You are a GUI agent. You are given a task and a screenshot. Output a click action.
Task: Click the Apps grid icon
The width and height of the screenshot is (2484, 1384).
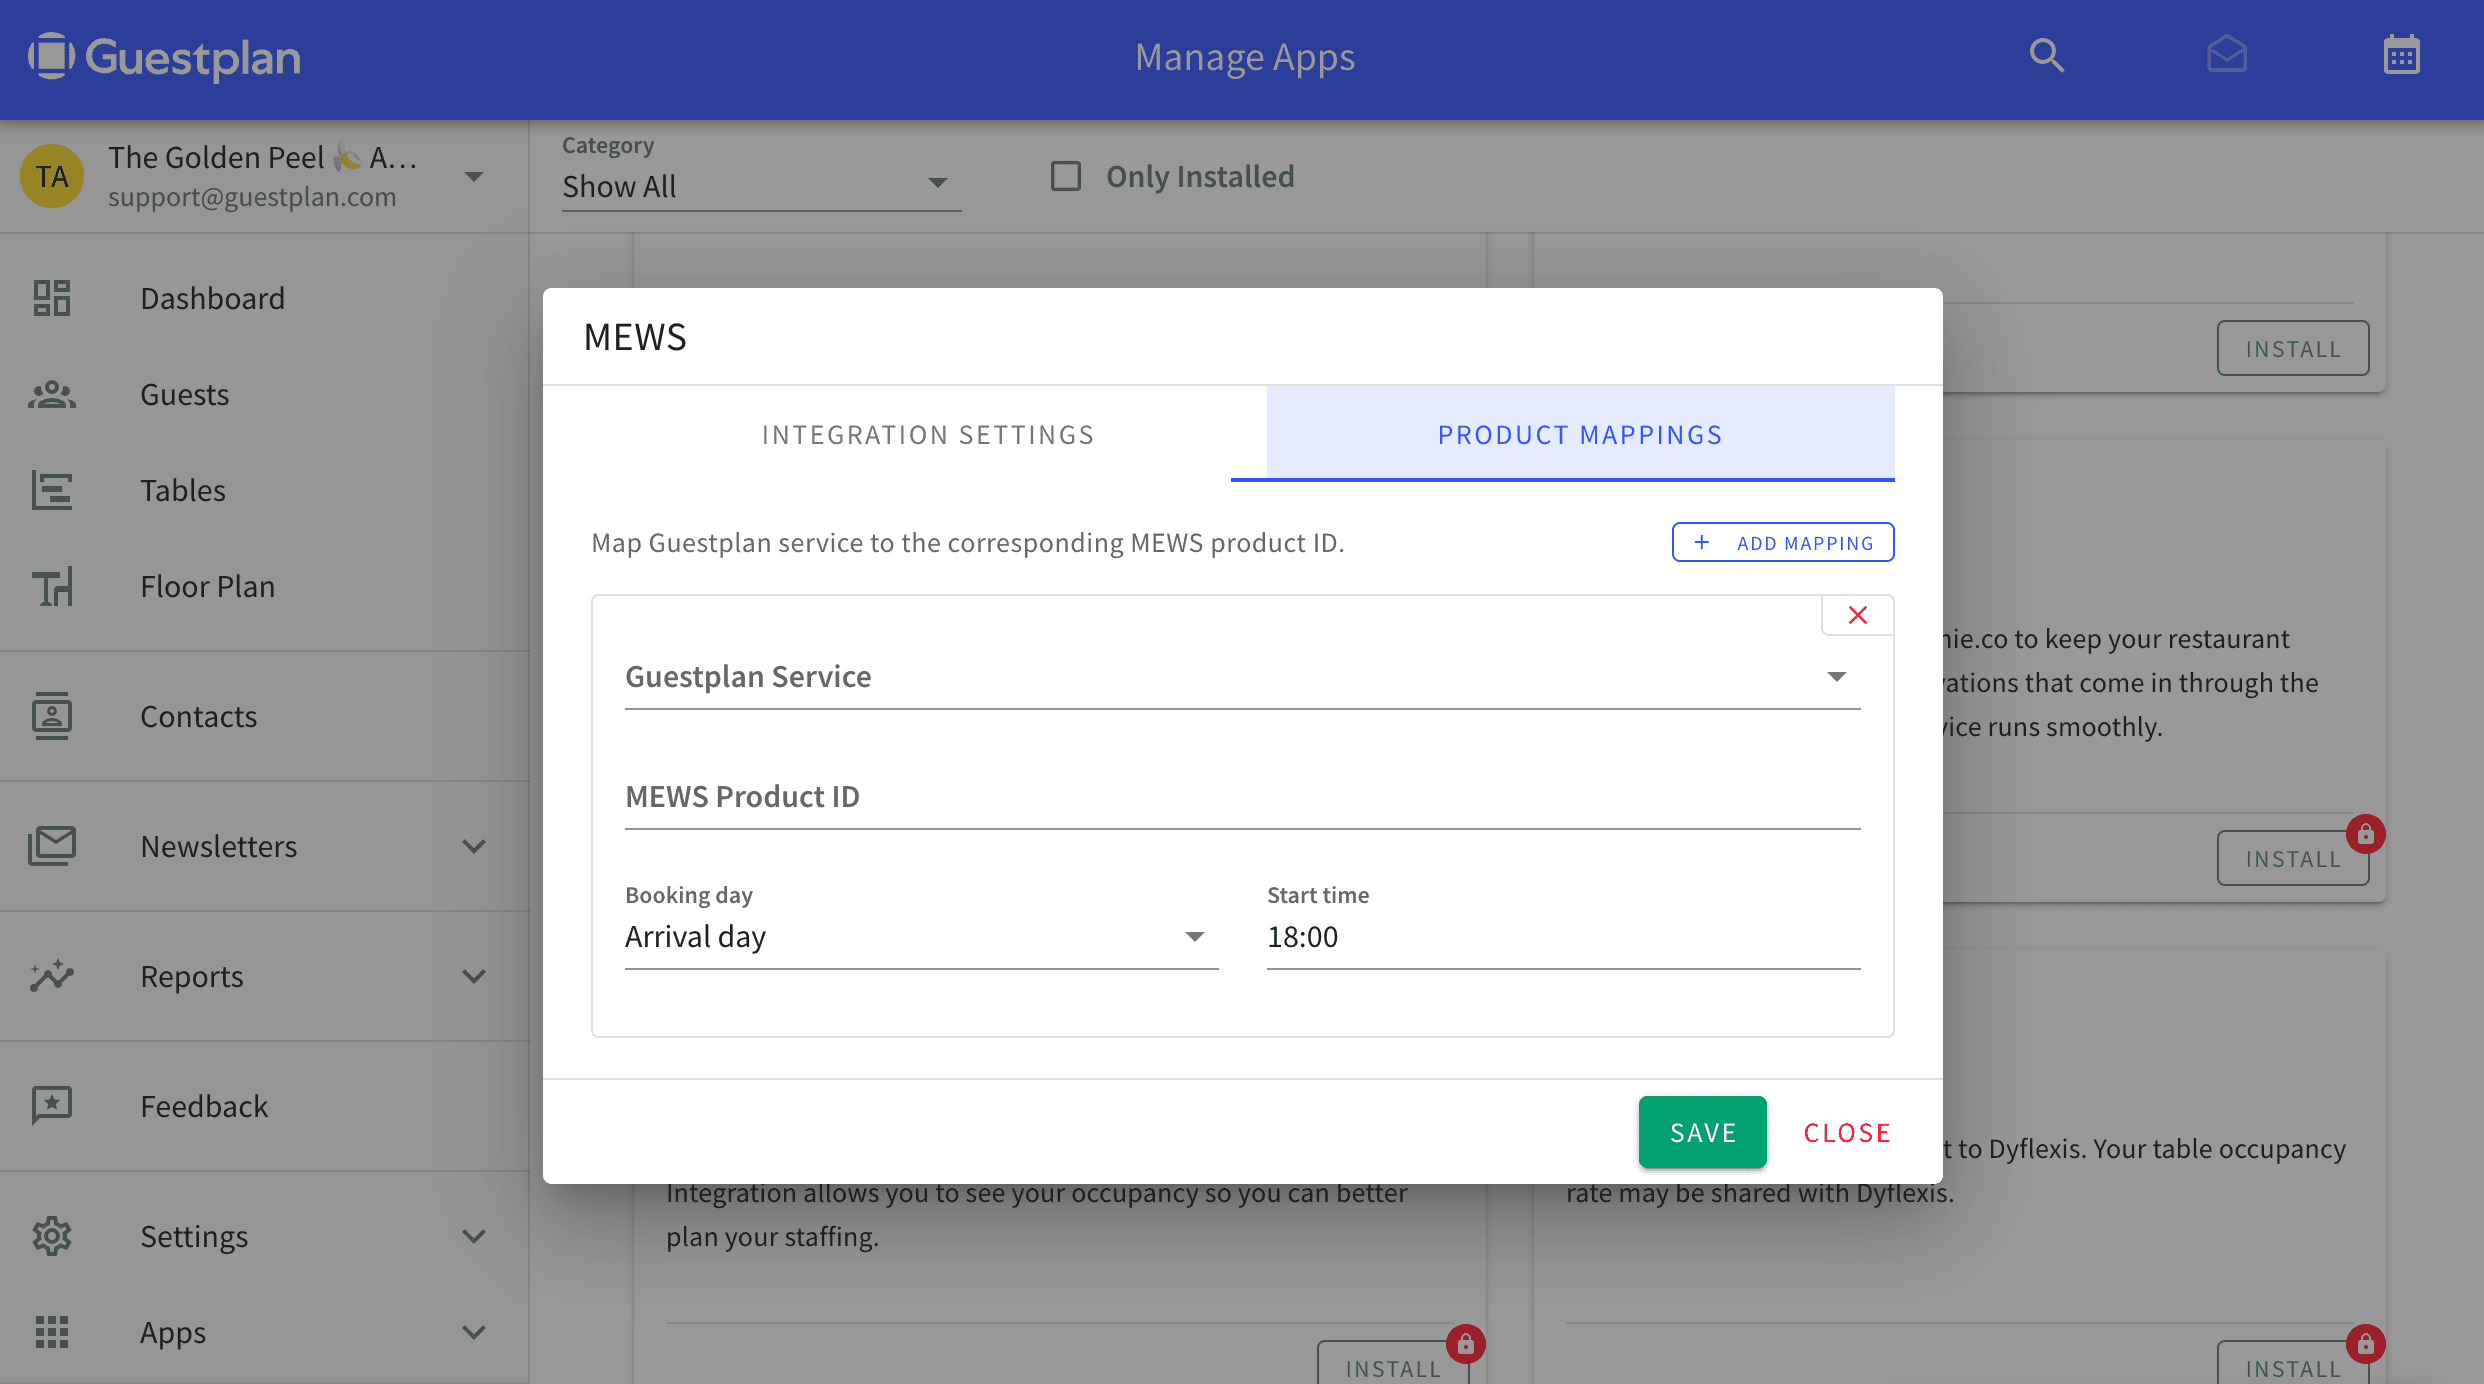click(52, 1332)
